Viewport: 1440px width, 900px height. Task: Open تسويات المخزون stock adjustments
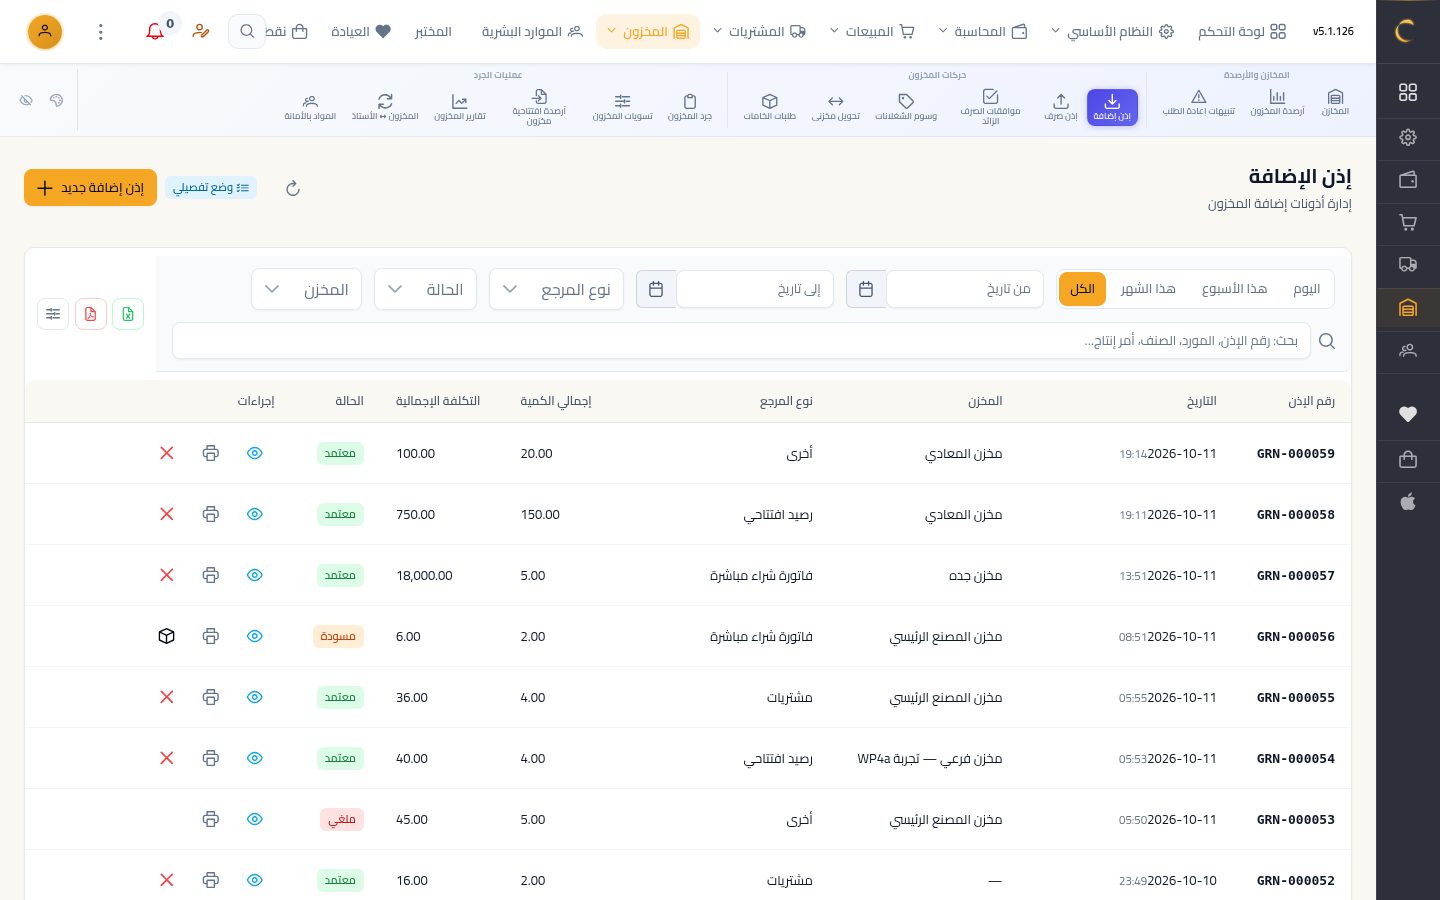622,107
